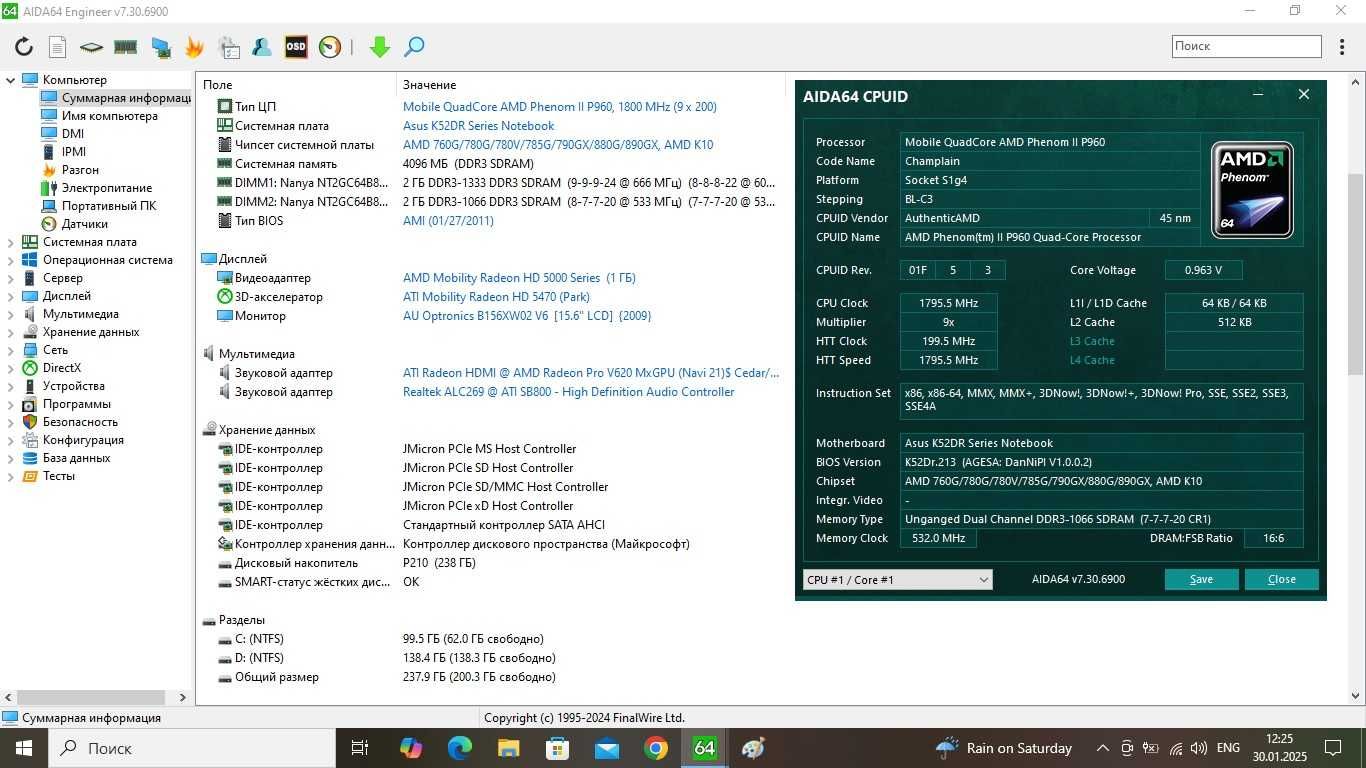Click the magnifier search toolbar icon
The width and height of the screenshot is (1366, 768).
414,46
